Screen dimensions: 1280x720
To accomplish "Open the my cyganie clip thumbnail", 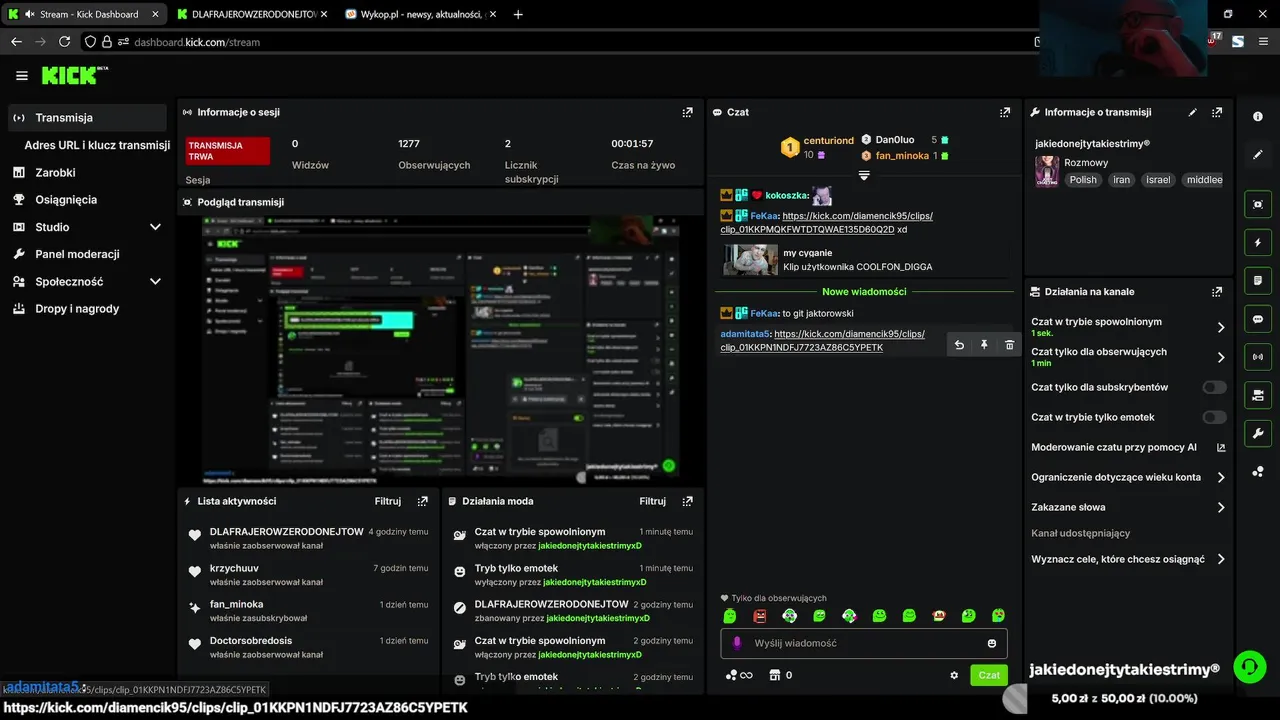I will click(x=750, y=260).
